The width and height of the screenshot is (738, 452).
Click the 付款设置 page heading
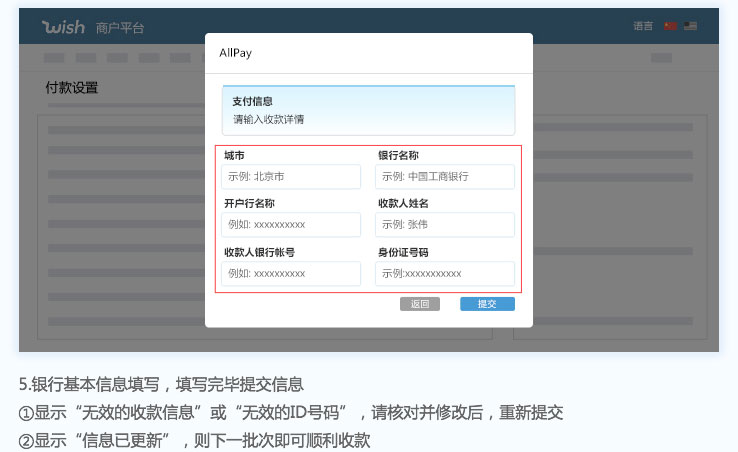(72, 88)
